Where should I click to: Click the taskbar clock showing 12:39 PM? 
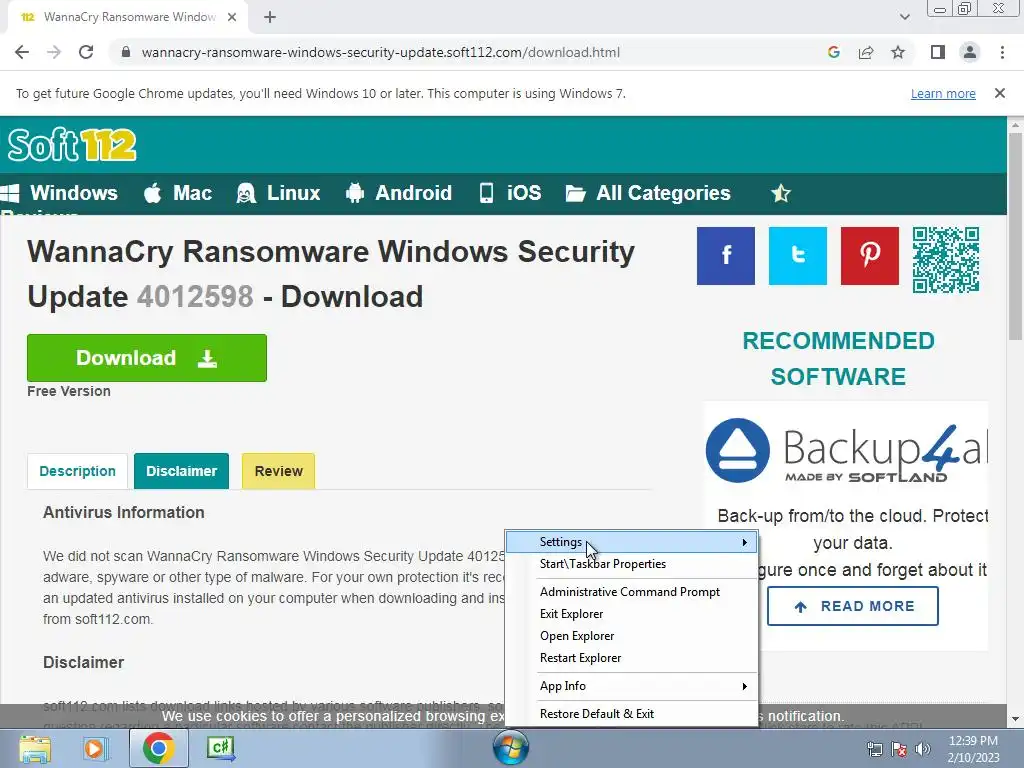[973, 749]
